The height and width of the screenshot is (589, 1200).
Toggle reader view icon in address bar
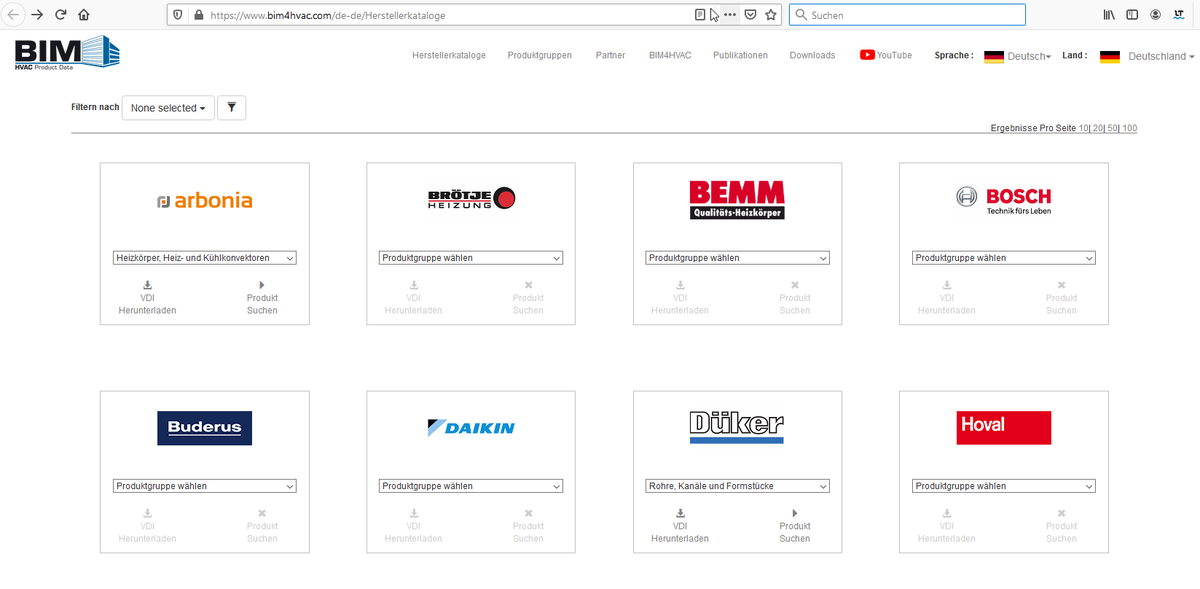pos(700,15)
